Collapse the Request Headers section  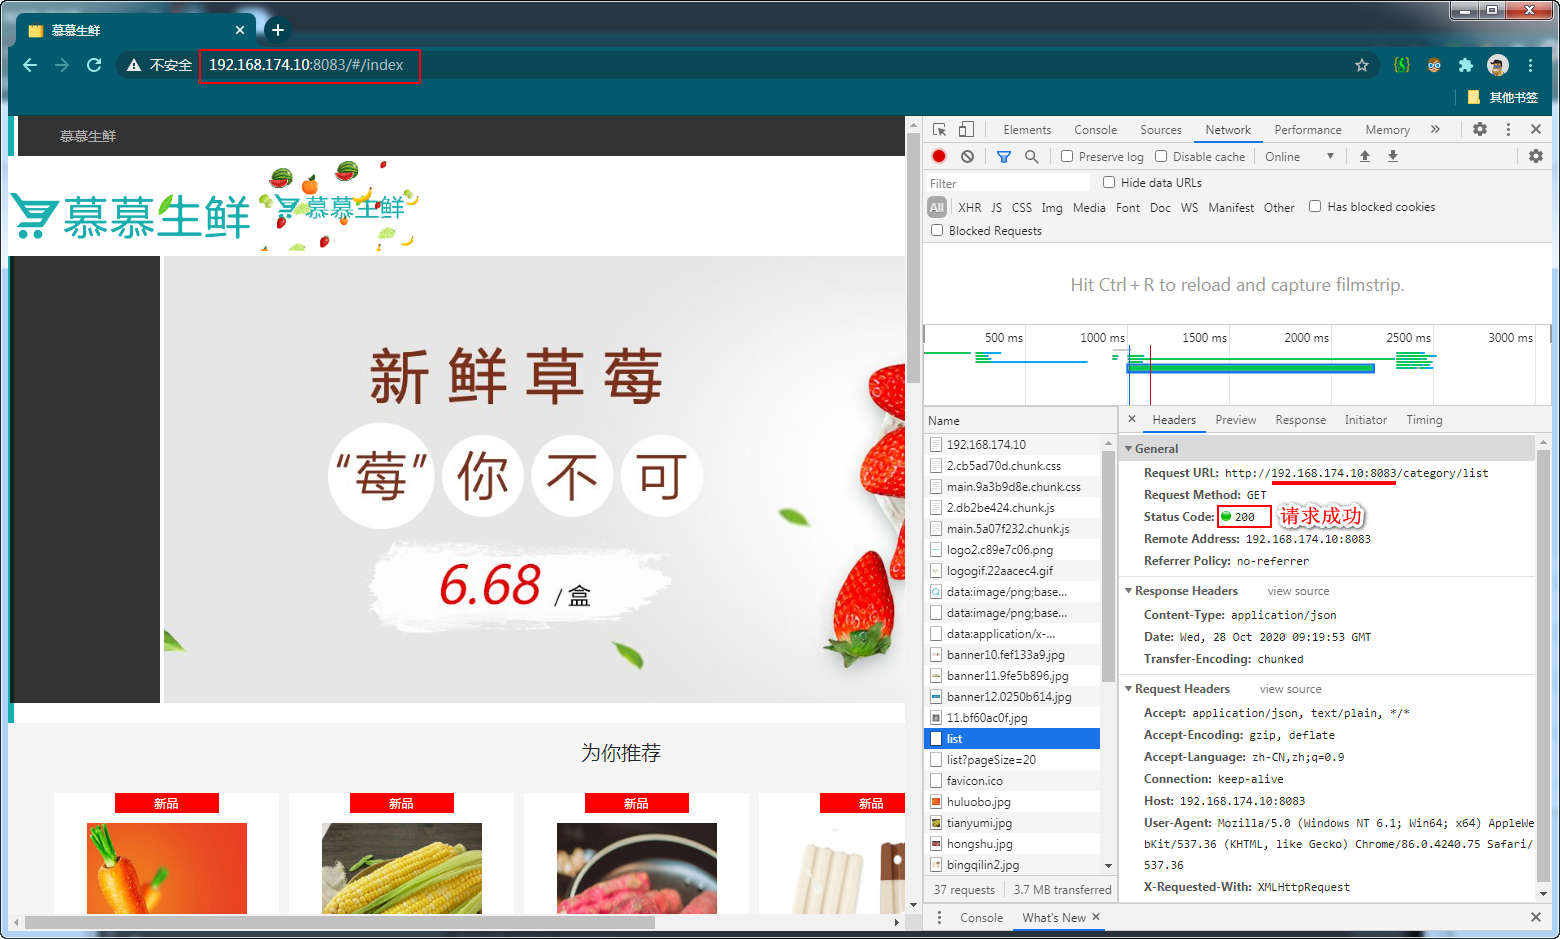1129,689
